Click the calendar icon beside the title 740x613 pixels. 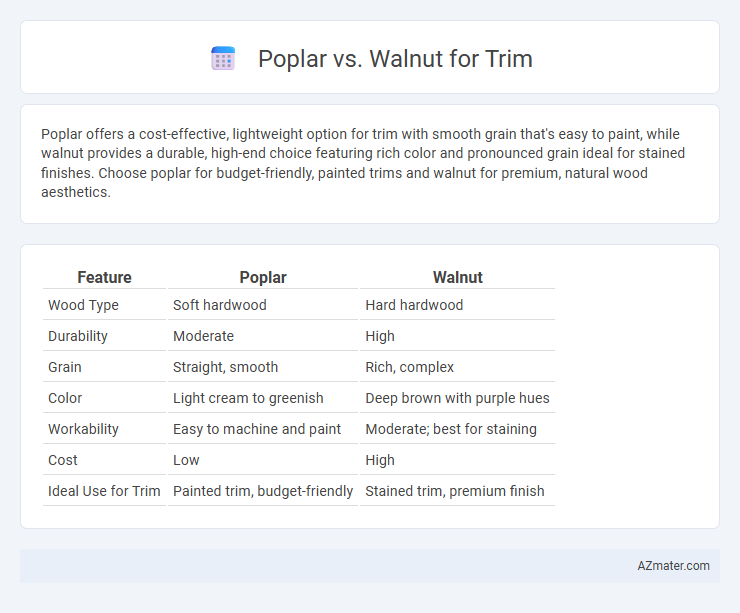223,59
